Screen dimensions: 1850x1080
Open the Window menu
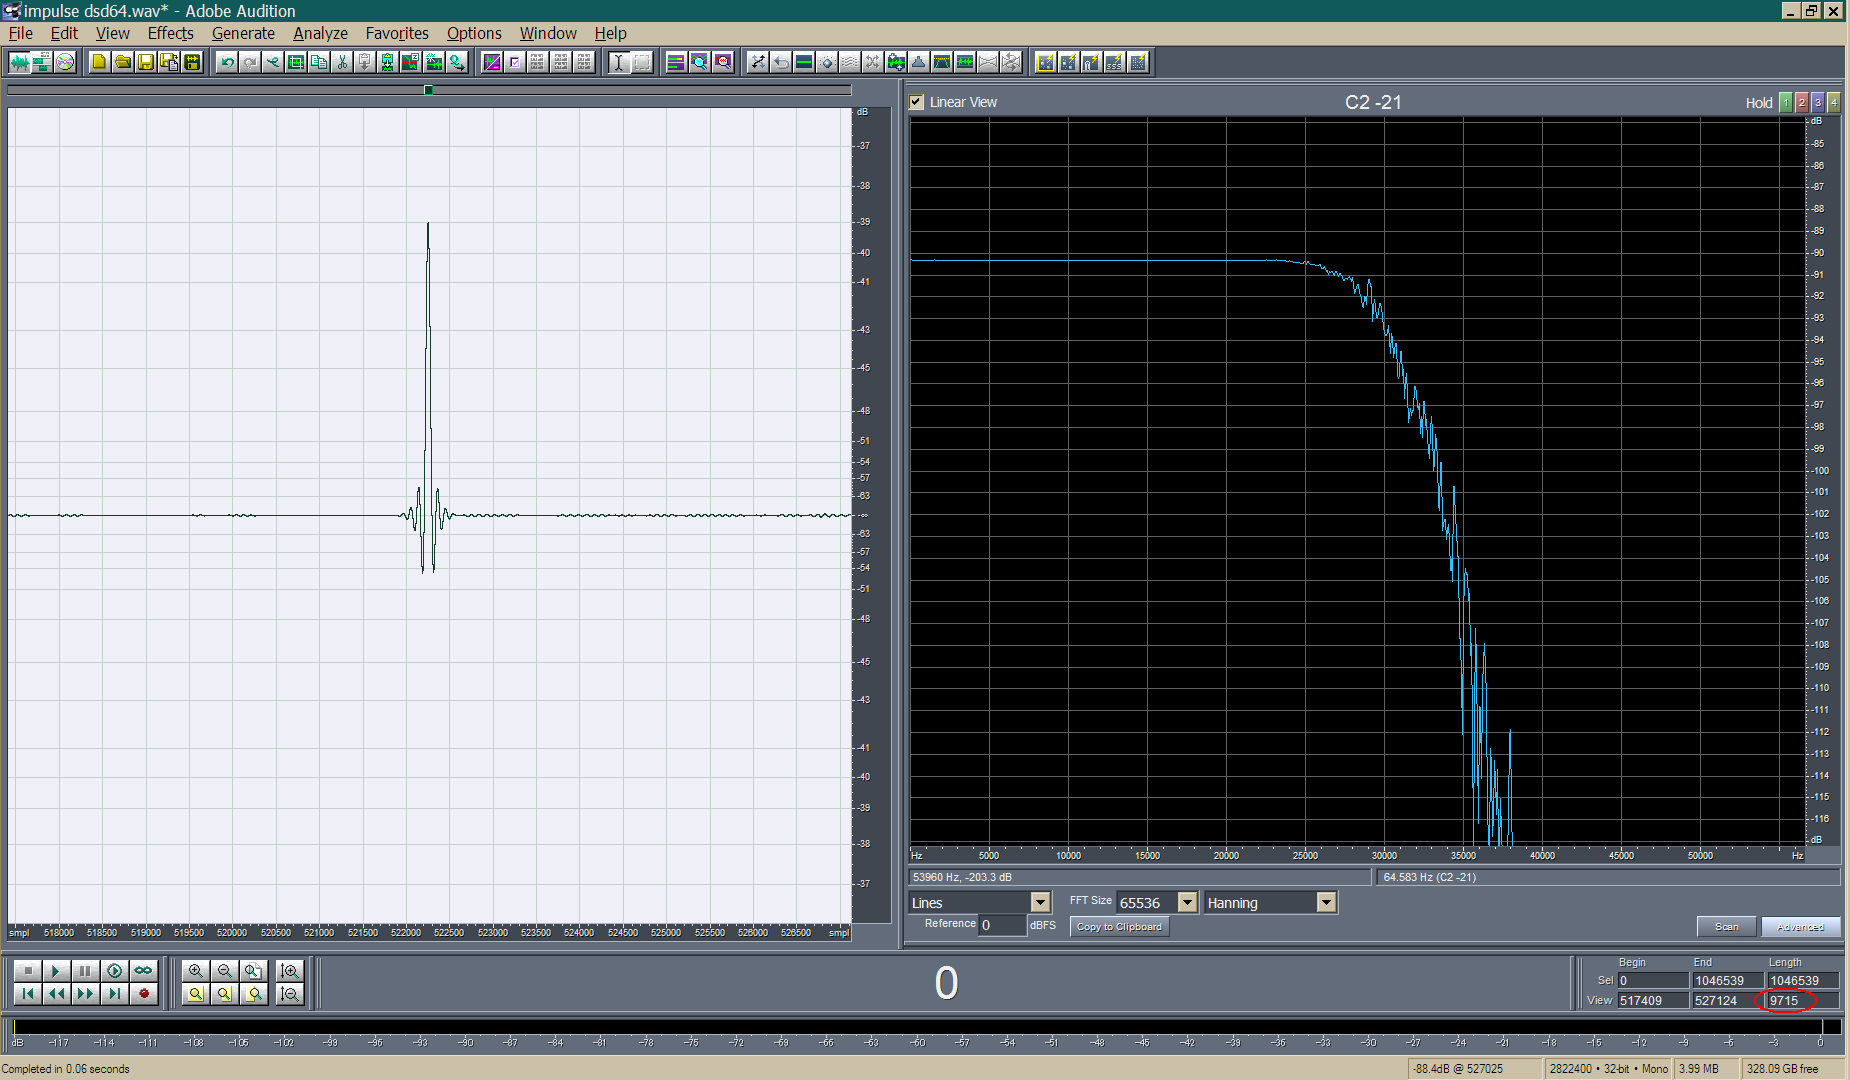click(548, 33)
